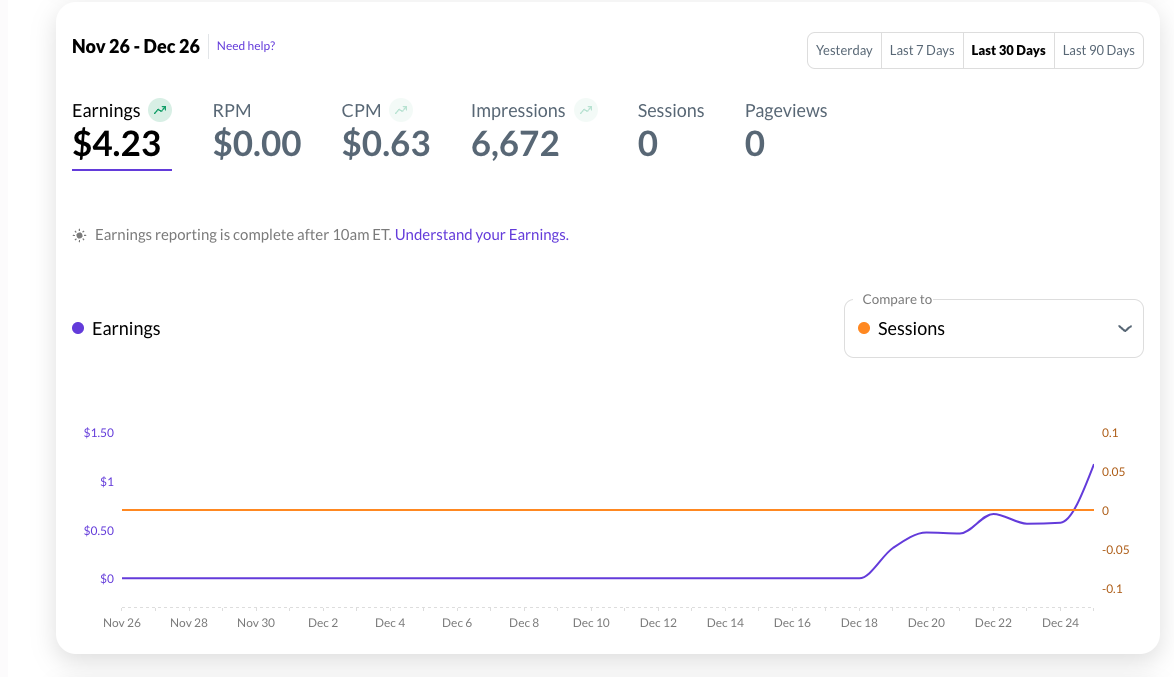The height and width of the screenshot is (677, 1174).
Task: Open the Understand your Earnings link
Action: [482, 235]
